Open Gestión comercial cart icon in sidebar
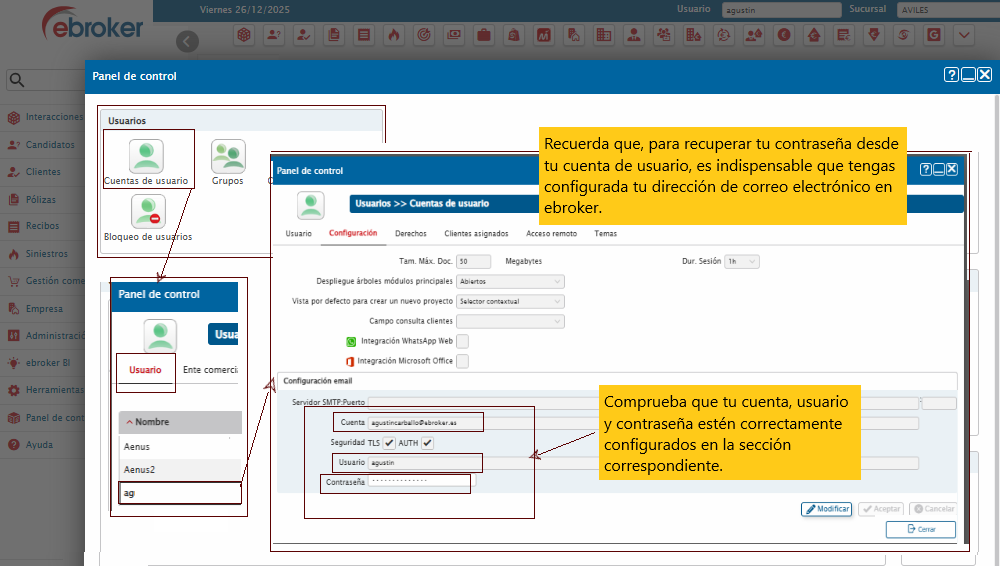The width and height of the screenshot is (1000, 566). (13, 281)
